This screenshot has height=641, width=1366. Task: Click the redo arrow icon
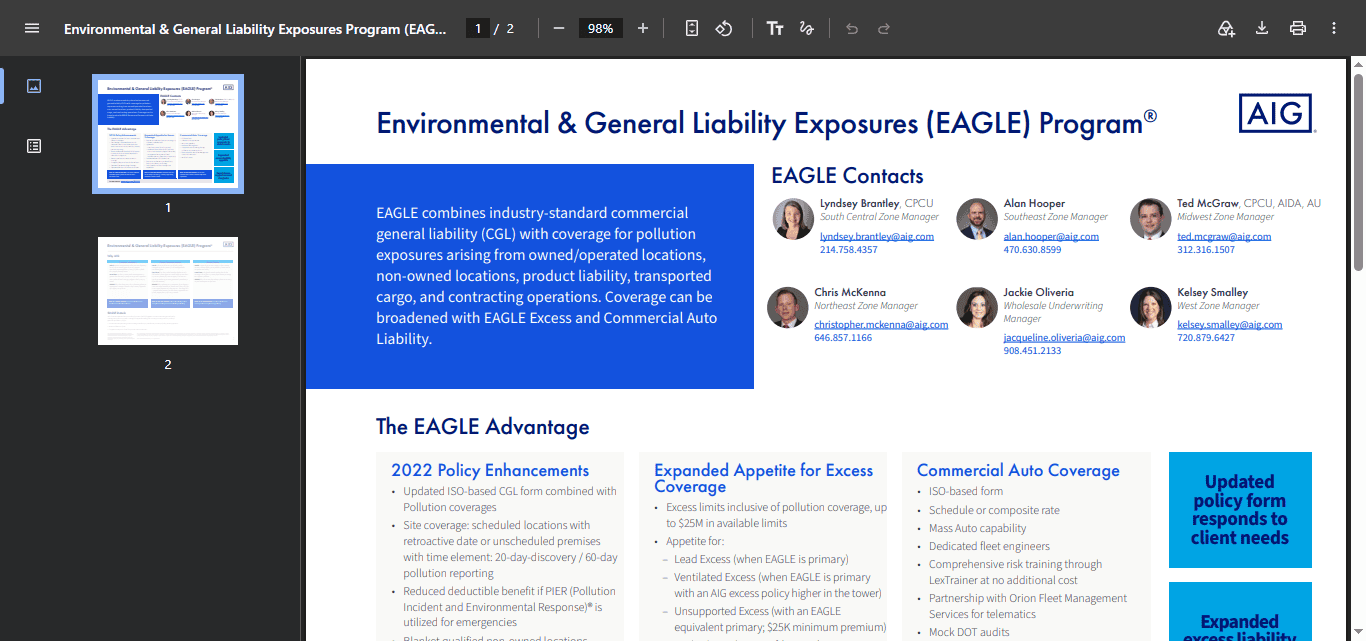point(884,28)
